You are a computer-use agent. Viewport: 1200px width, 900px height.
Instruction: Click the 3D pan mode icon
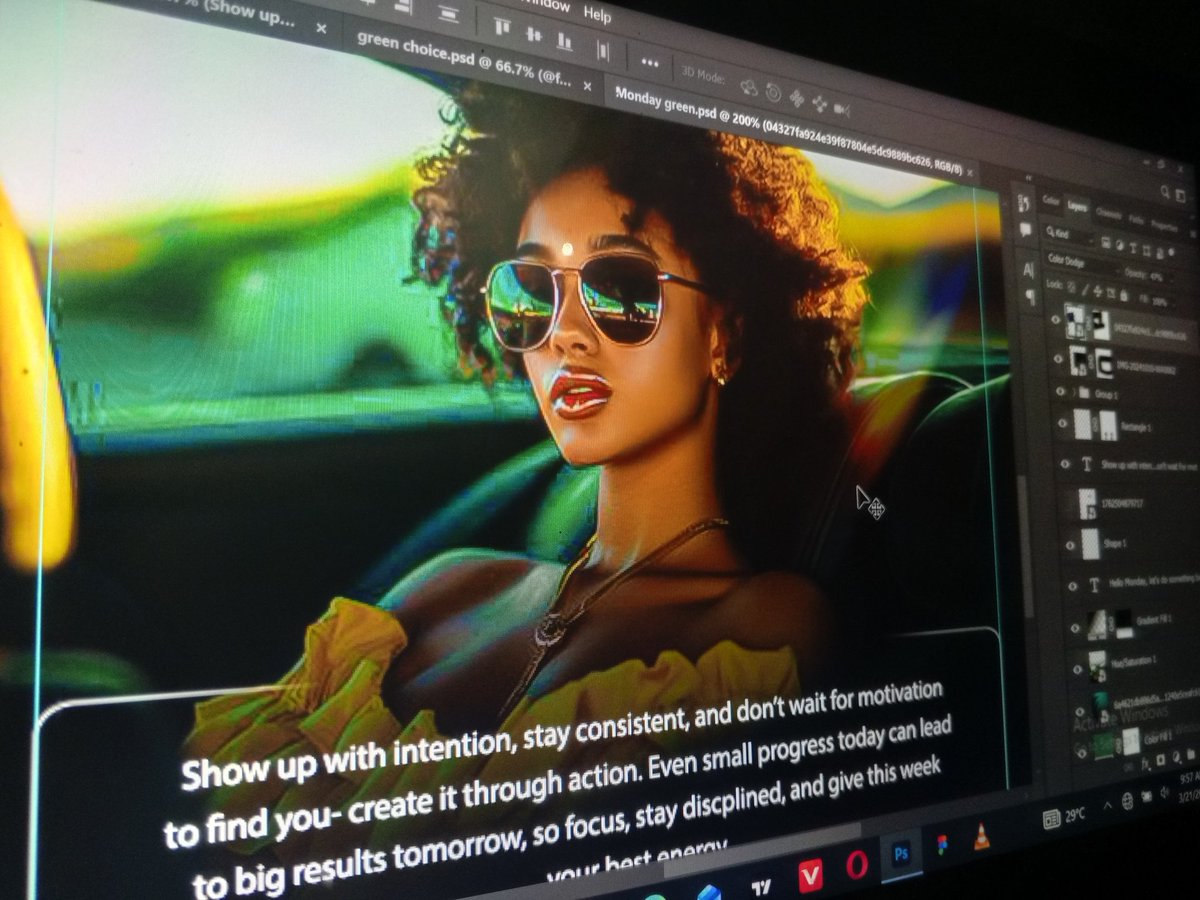click(797, 98)
